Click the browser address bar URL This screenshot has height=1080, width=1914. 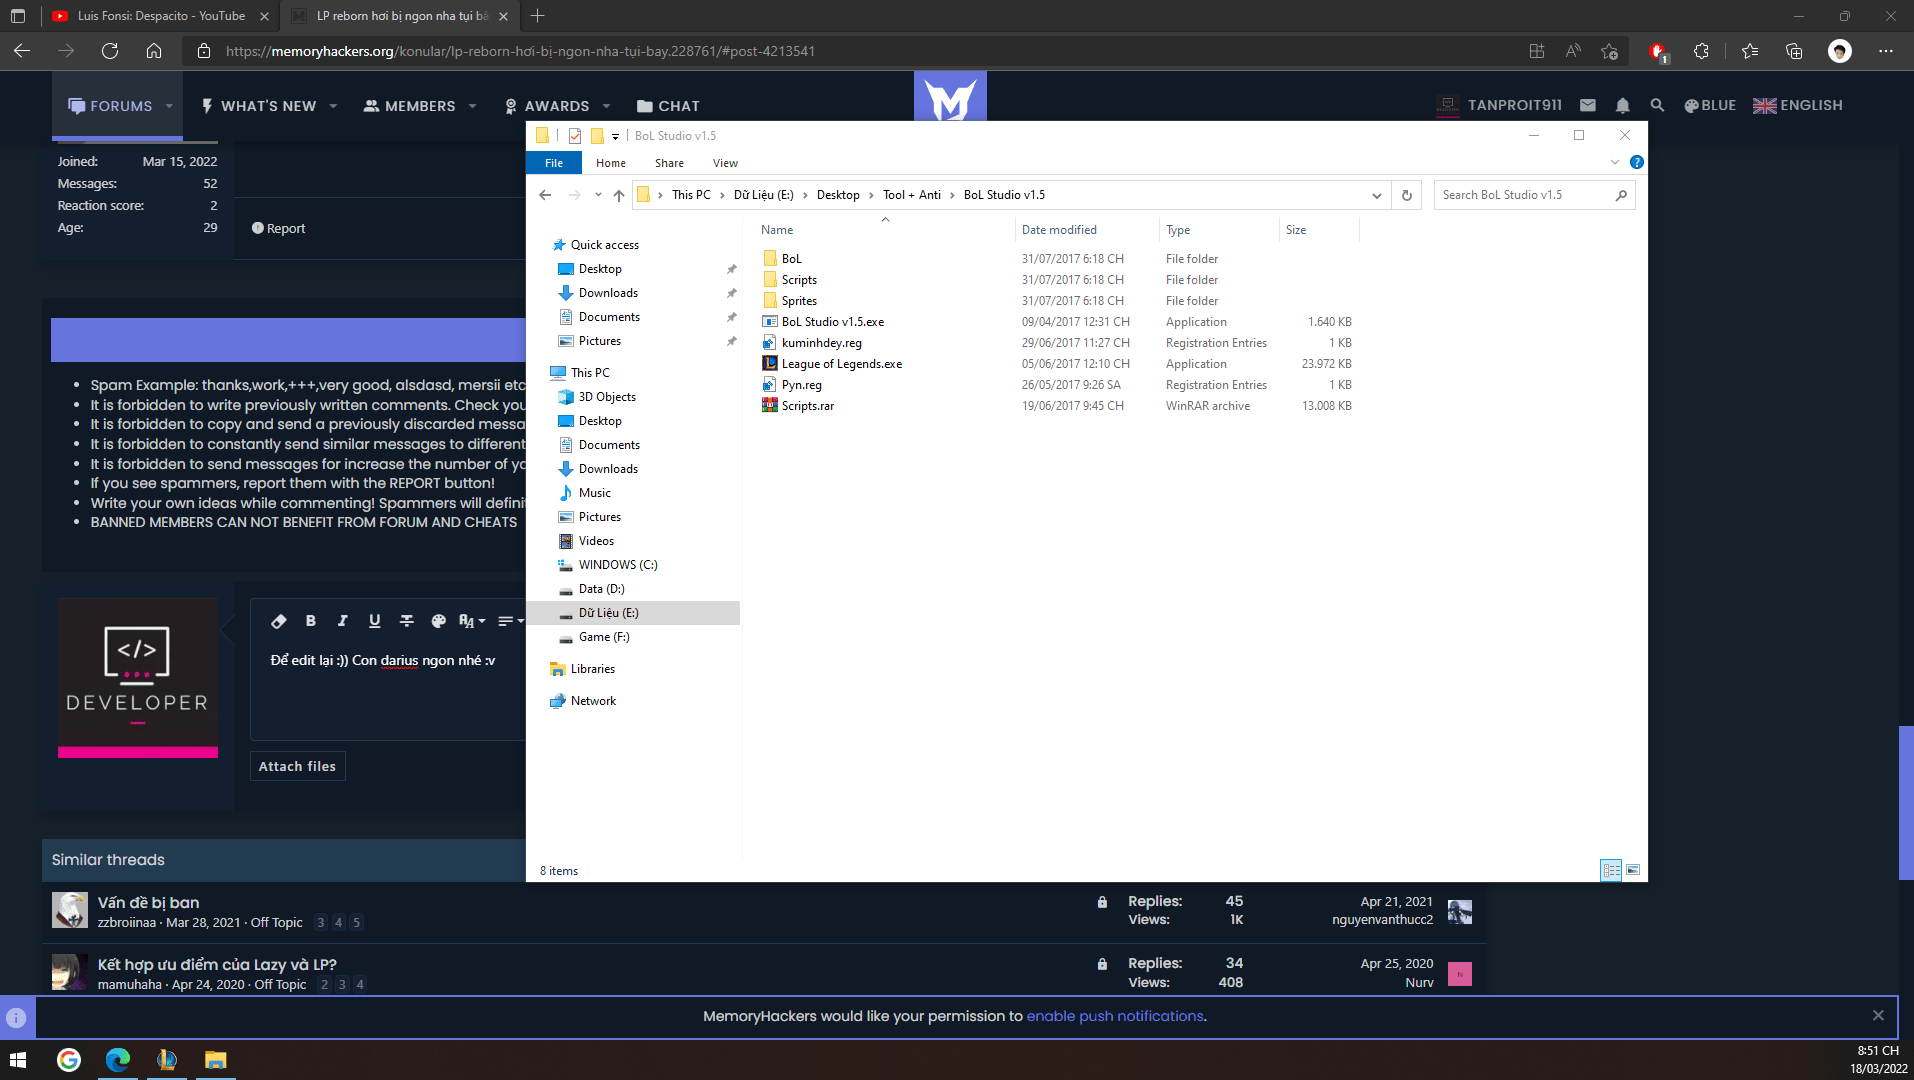pyautogui.click(x=520, y=51)
